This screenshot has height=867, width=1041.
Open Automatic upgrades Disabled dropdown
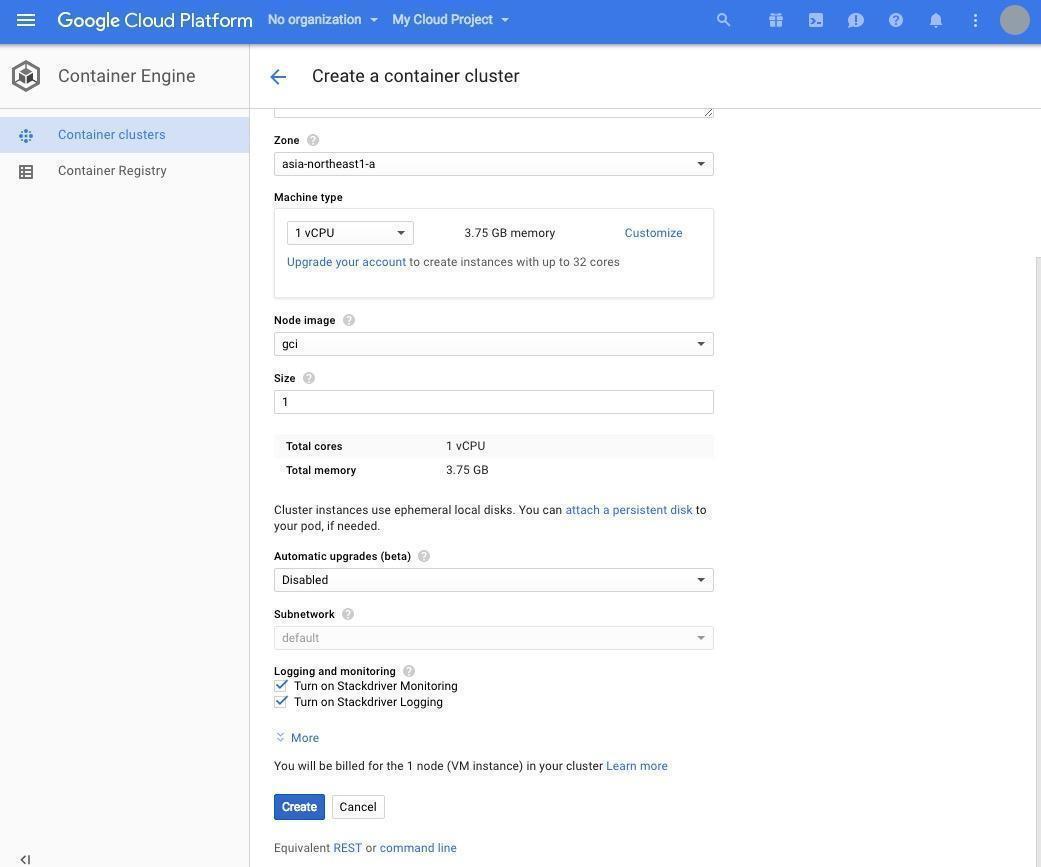tap(493, 580)
